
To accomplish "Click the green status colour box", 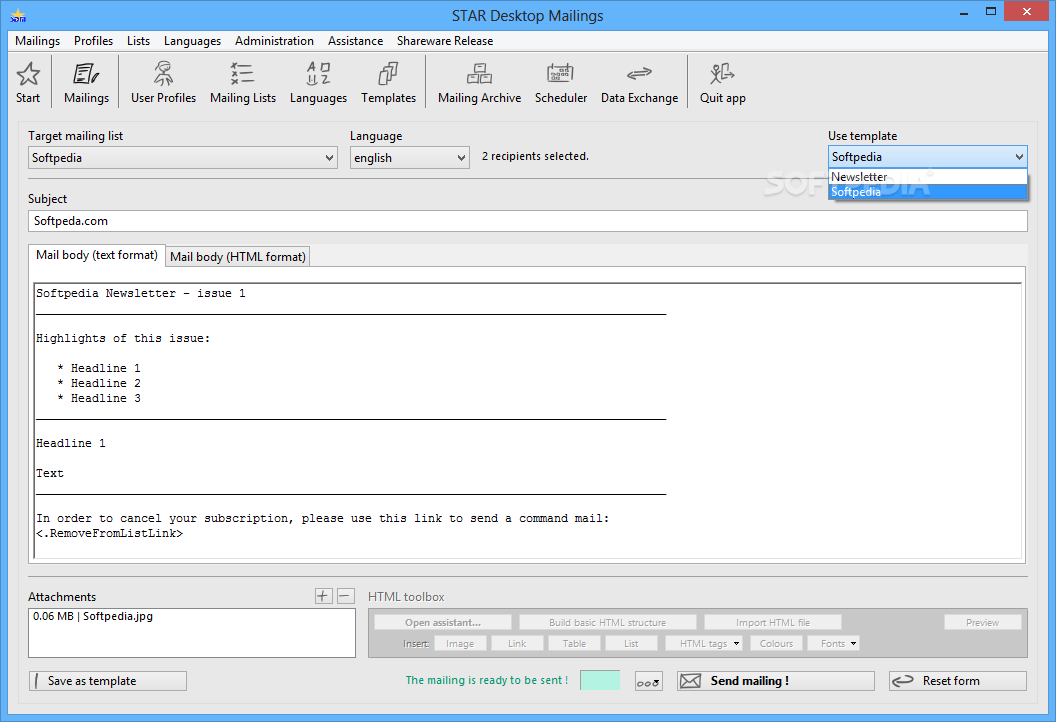I will point(600,680).
